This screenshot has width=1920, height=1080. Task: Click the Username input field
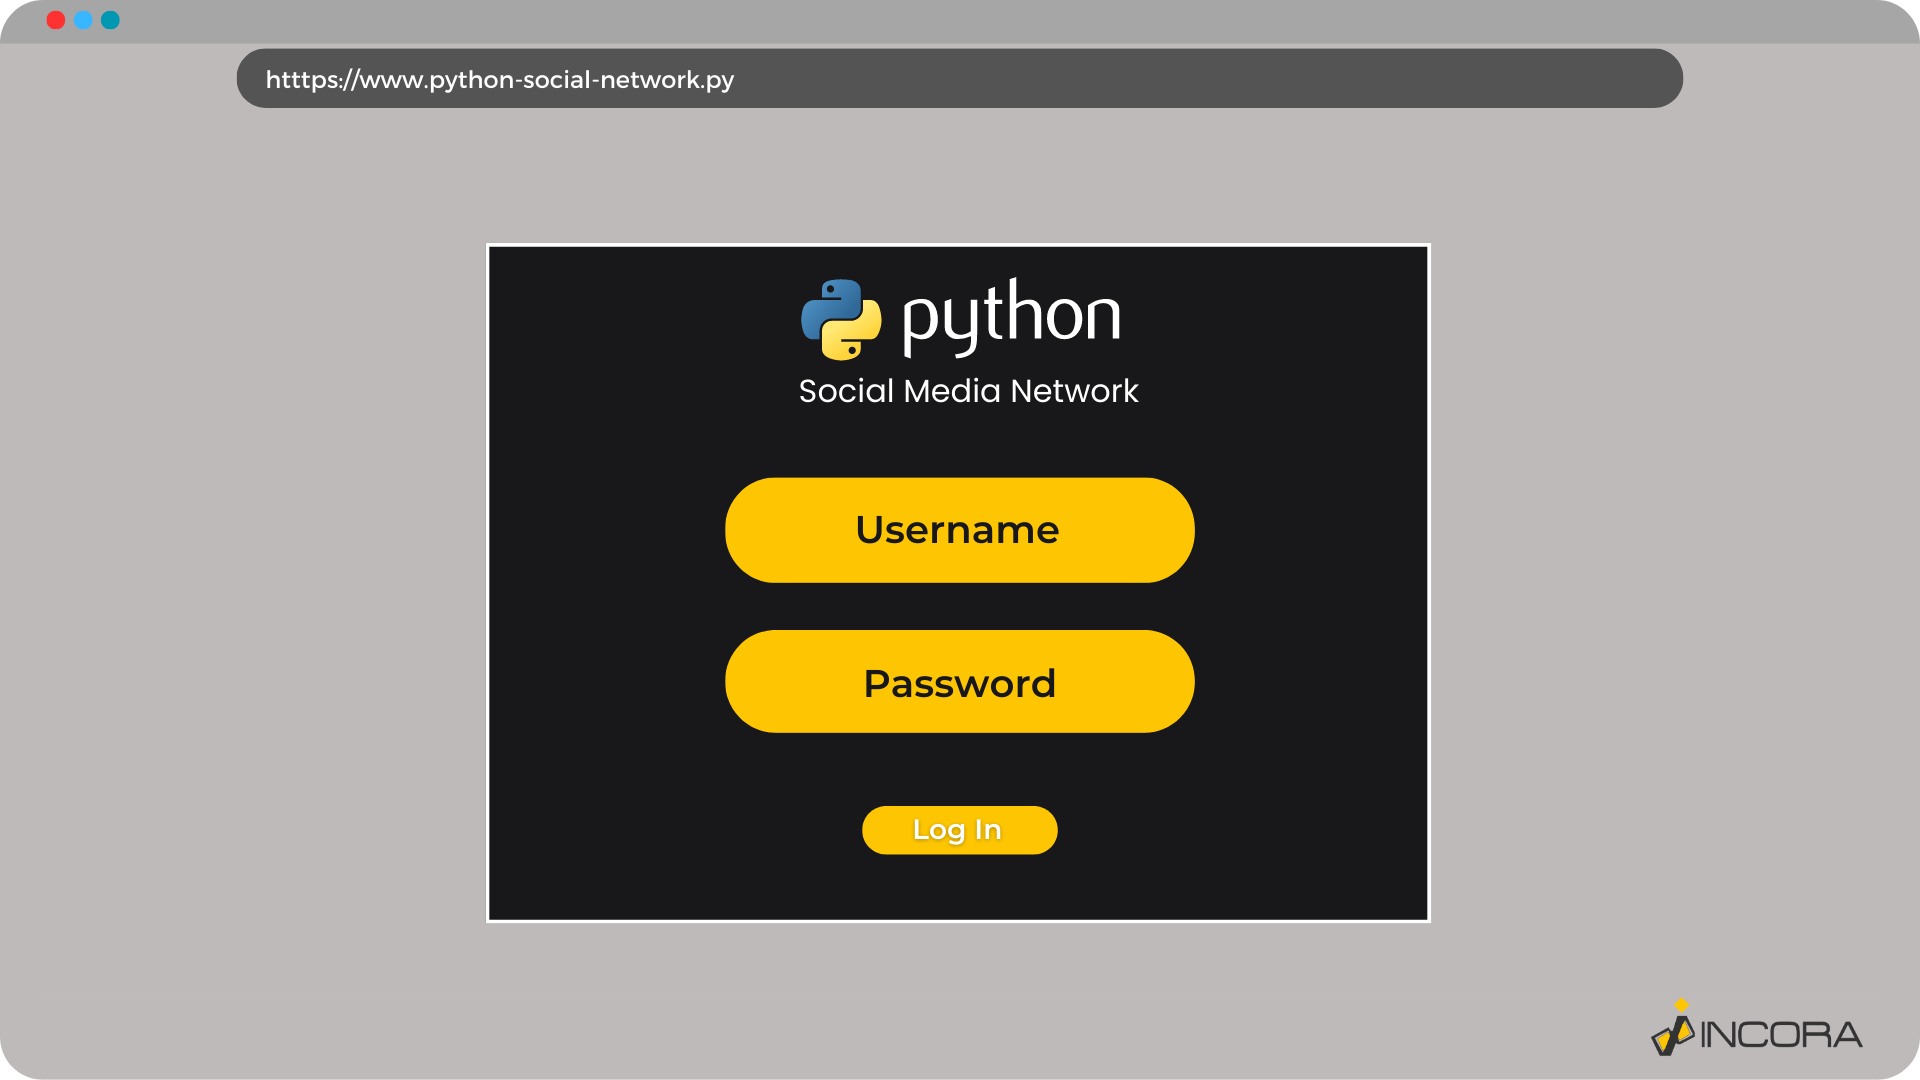[960, 530]
